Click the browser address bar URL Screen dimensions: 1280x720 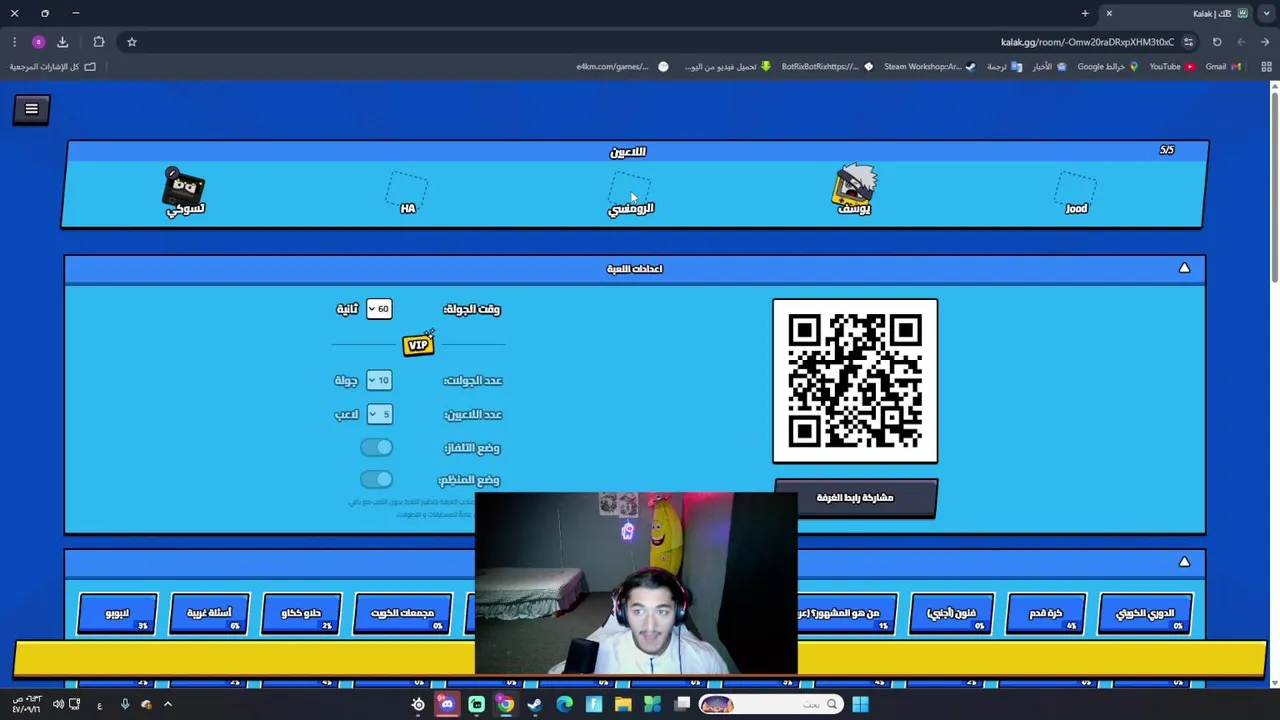pyautogui.click(x=1087, y=42)
